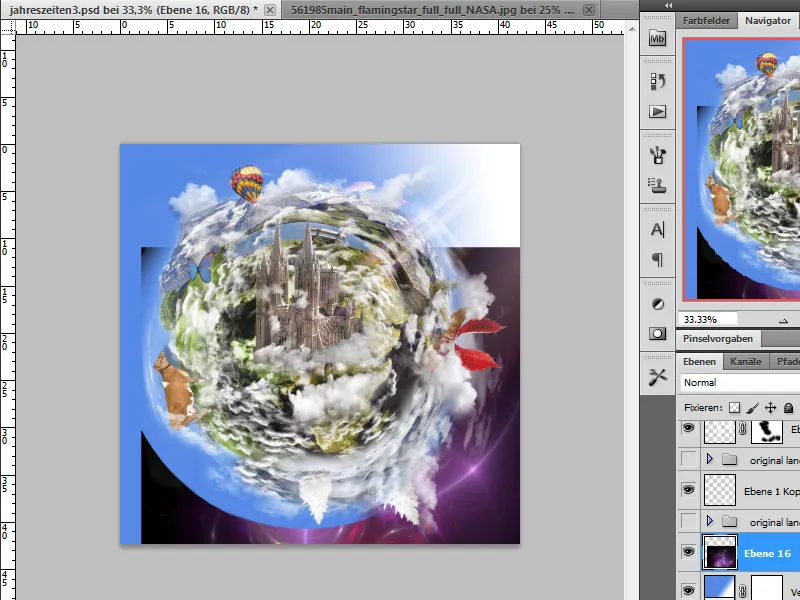Click the folder icon of the group above Ebene 16
800x600 pixels.
[x=730, y=521]
